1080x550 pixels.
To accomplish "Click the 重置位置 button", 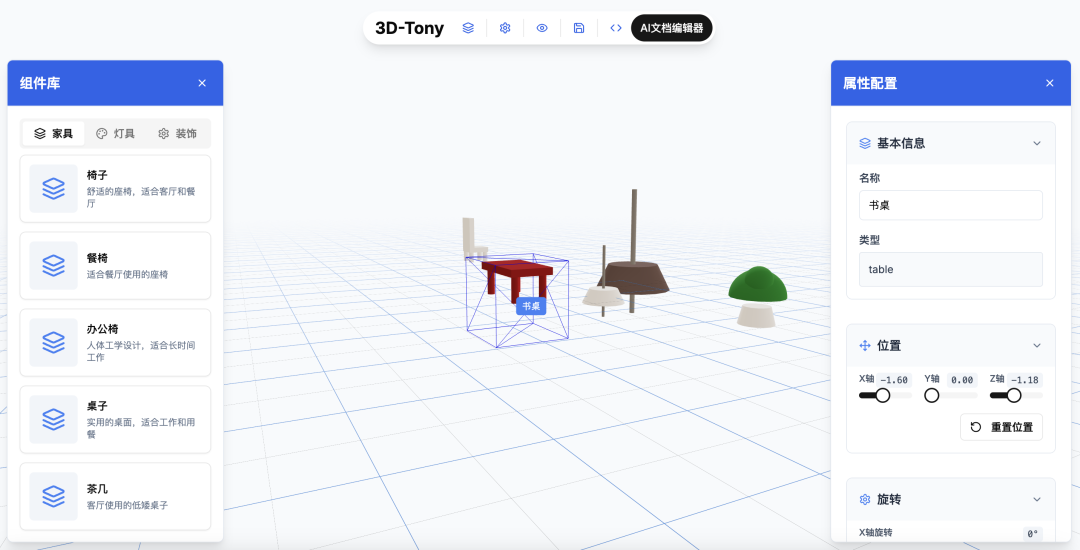I will point(1001,427).
